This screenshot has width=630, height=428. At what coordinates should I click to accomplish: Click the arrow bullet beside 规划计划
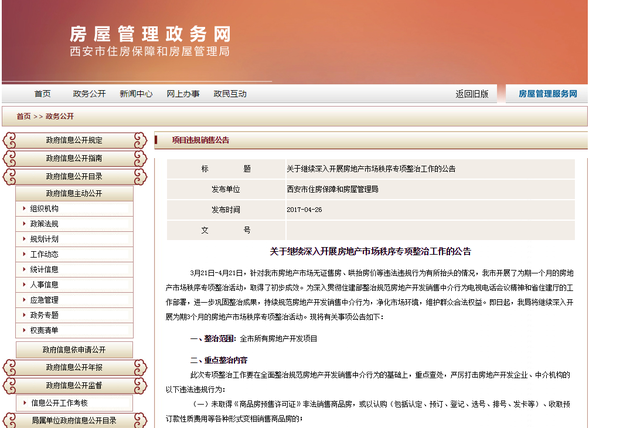(x=22, y=240)
